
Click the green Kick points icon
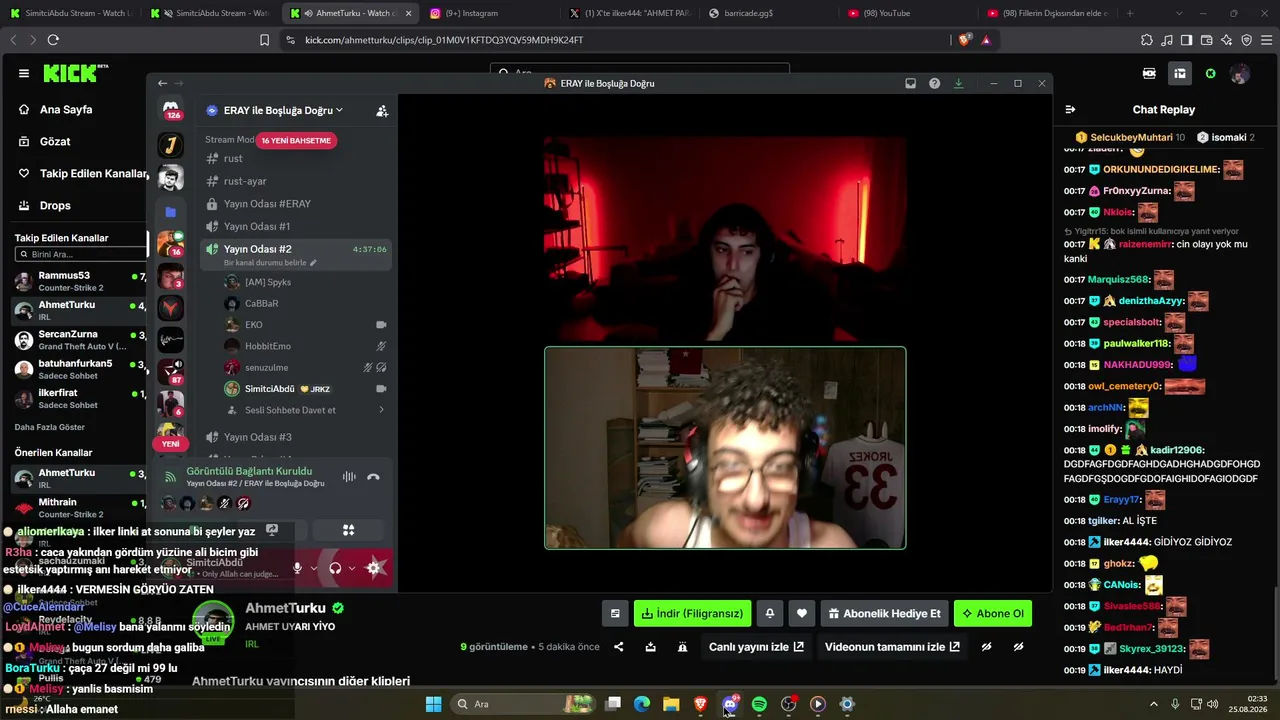click(1210, 73)
